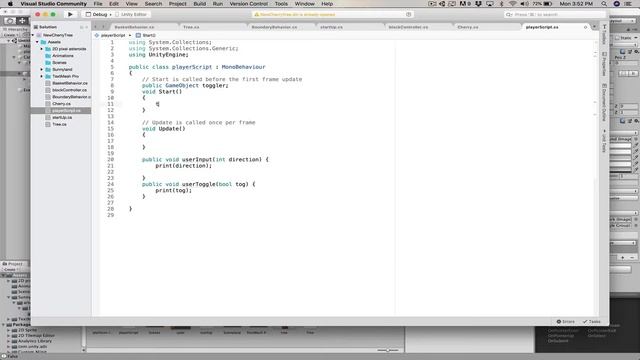Close the Solution pad
Screen dimensions: 640x360
pos(87,27)
